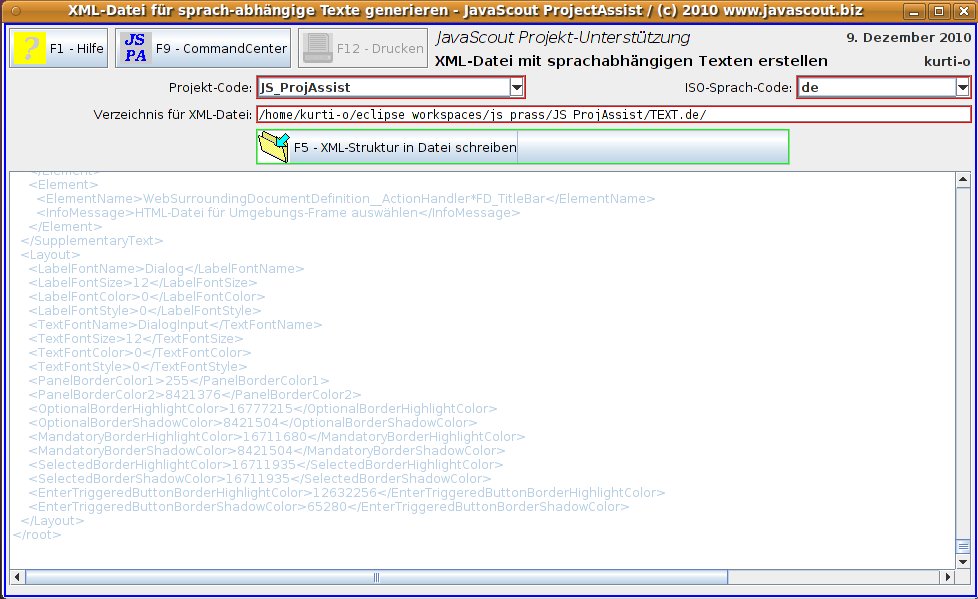Click the yellow question mark help icon
The image size is (978, 599).
(30, 48)
